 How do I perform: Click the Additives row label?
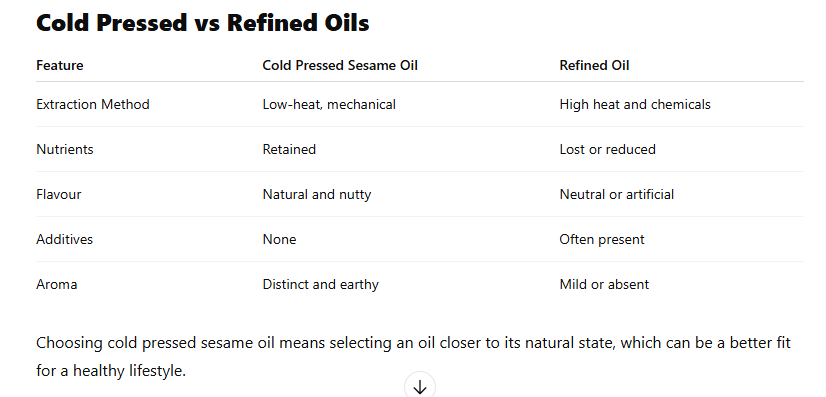(64, 239)
